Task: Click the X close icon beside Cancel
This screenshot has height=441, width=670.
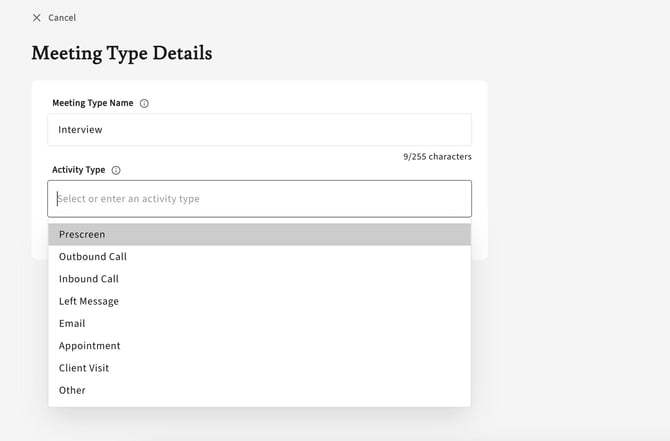Action: [37, 18]
